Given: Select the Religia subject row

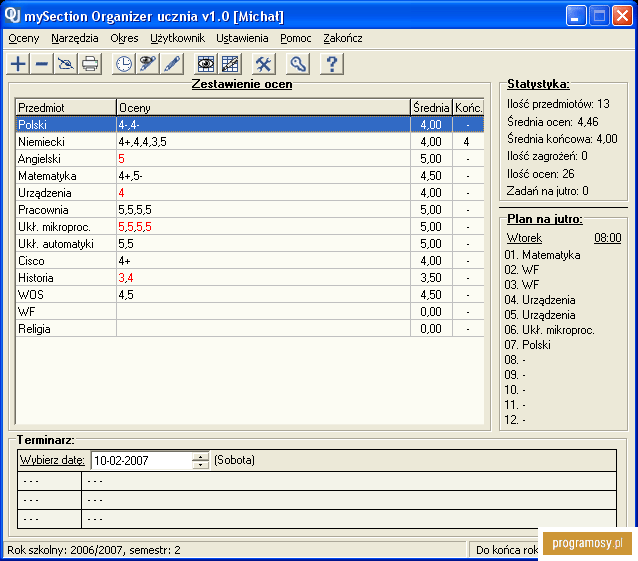Looking at the screenshot, I should (x=250, y=329).
